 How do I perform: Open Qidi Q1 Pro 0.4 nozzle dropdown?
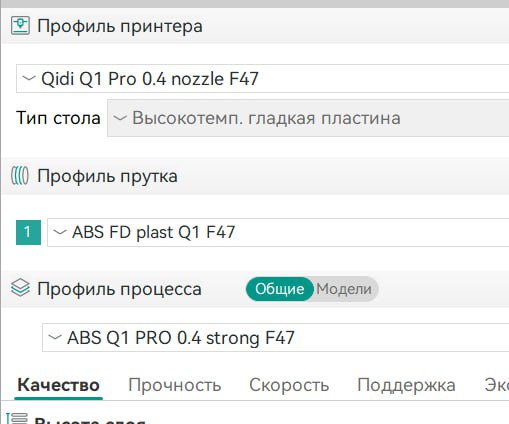point(263,79)
